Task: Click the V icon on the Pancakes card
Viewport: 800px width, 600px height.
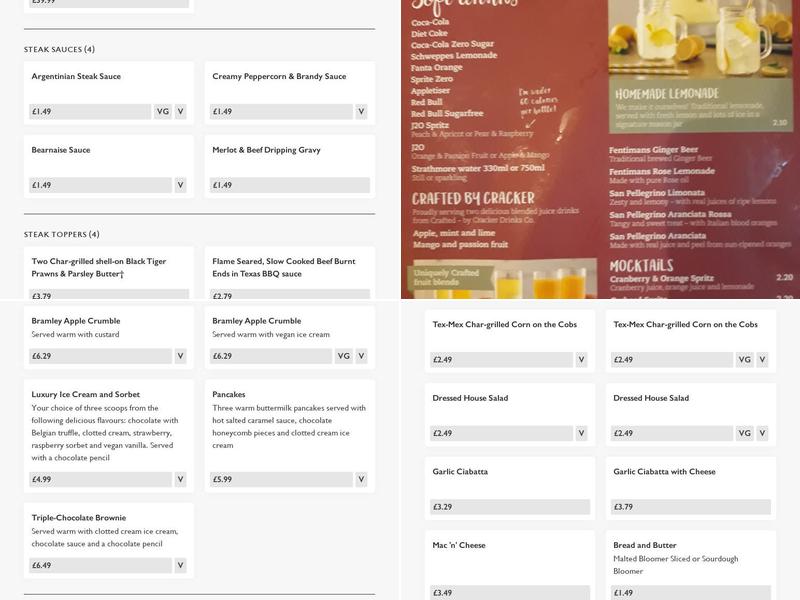Action: [x=362, y=477]
